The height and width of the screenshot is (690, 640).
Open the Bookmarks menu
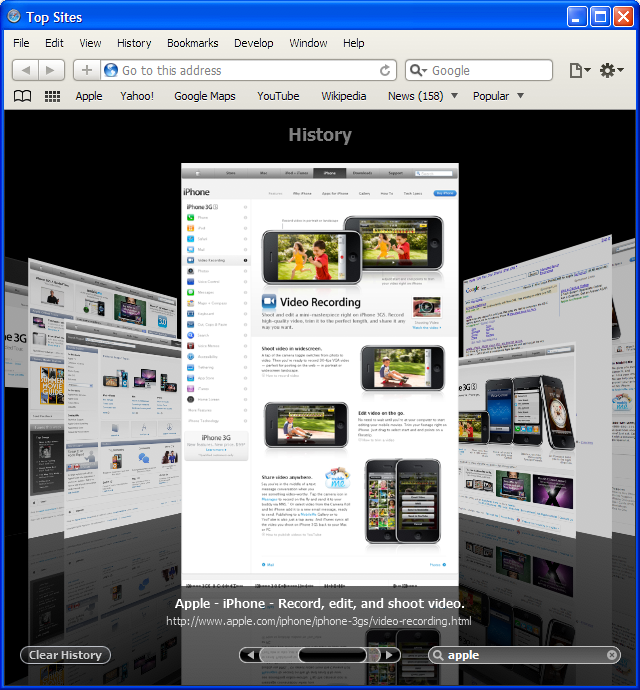click(x=193, y=43)
